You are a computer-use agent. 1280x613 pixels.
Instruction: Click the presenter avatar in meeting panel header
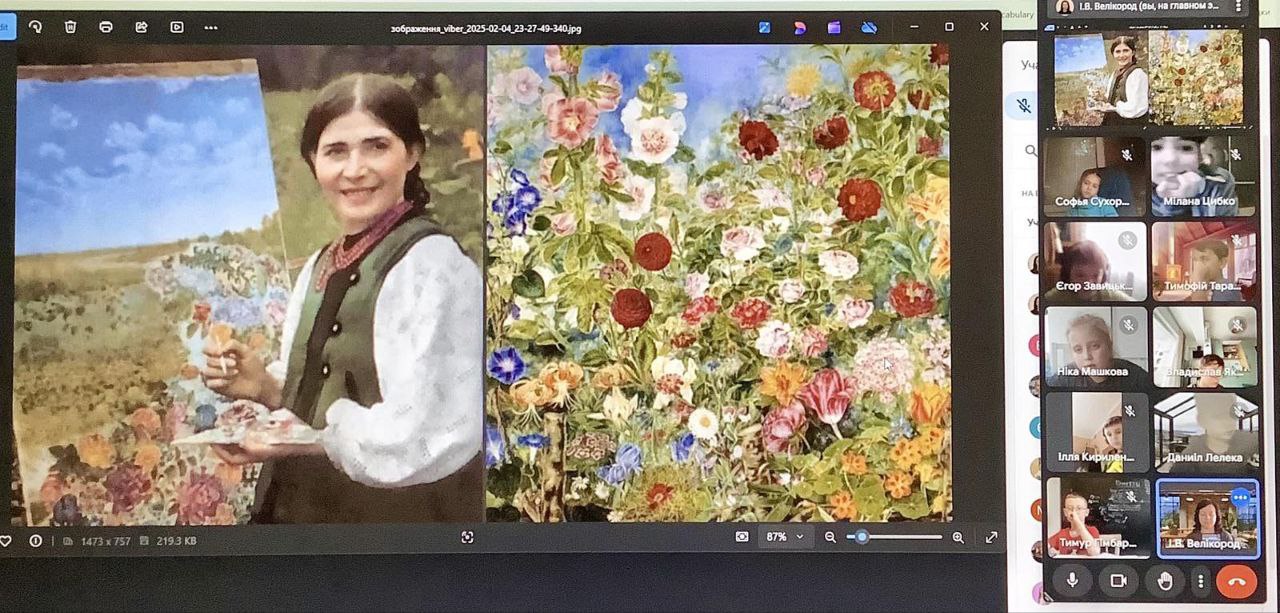click(1065, 6)
